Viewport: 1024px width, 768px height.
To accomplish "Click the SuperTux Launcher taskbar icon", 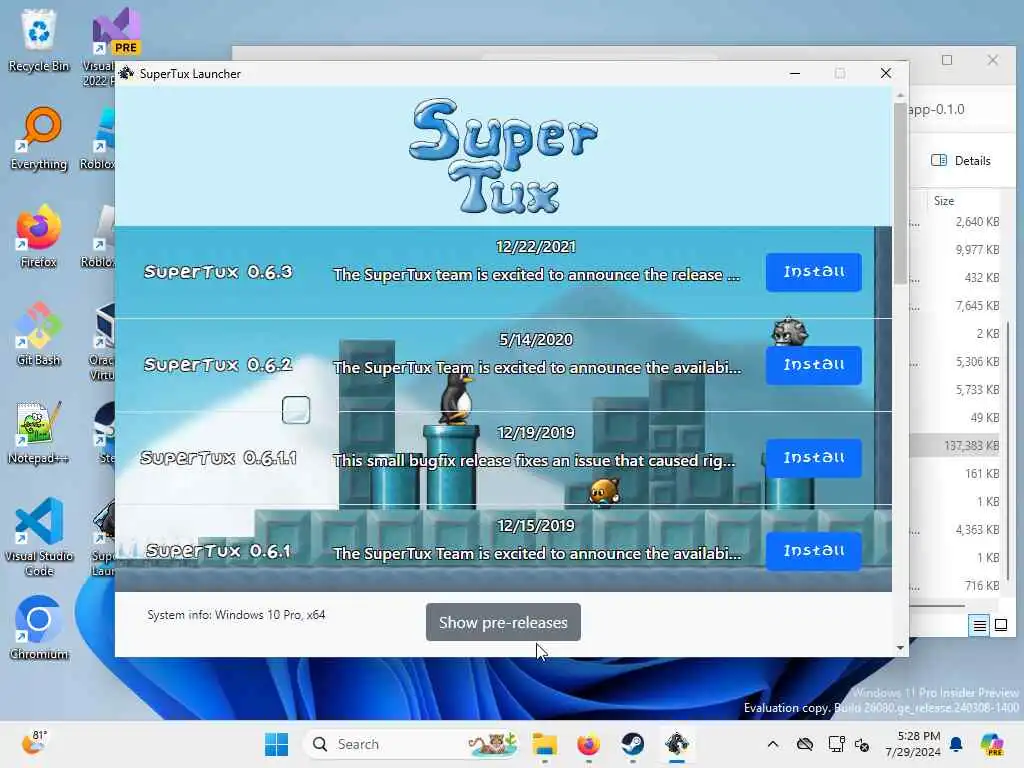I will [x=677, y=744].
